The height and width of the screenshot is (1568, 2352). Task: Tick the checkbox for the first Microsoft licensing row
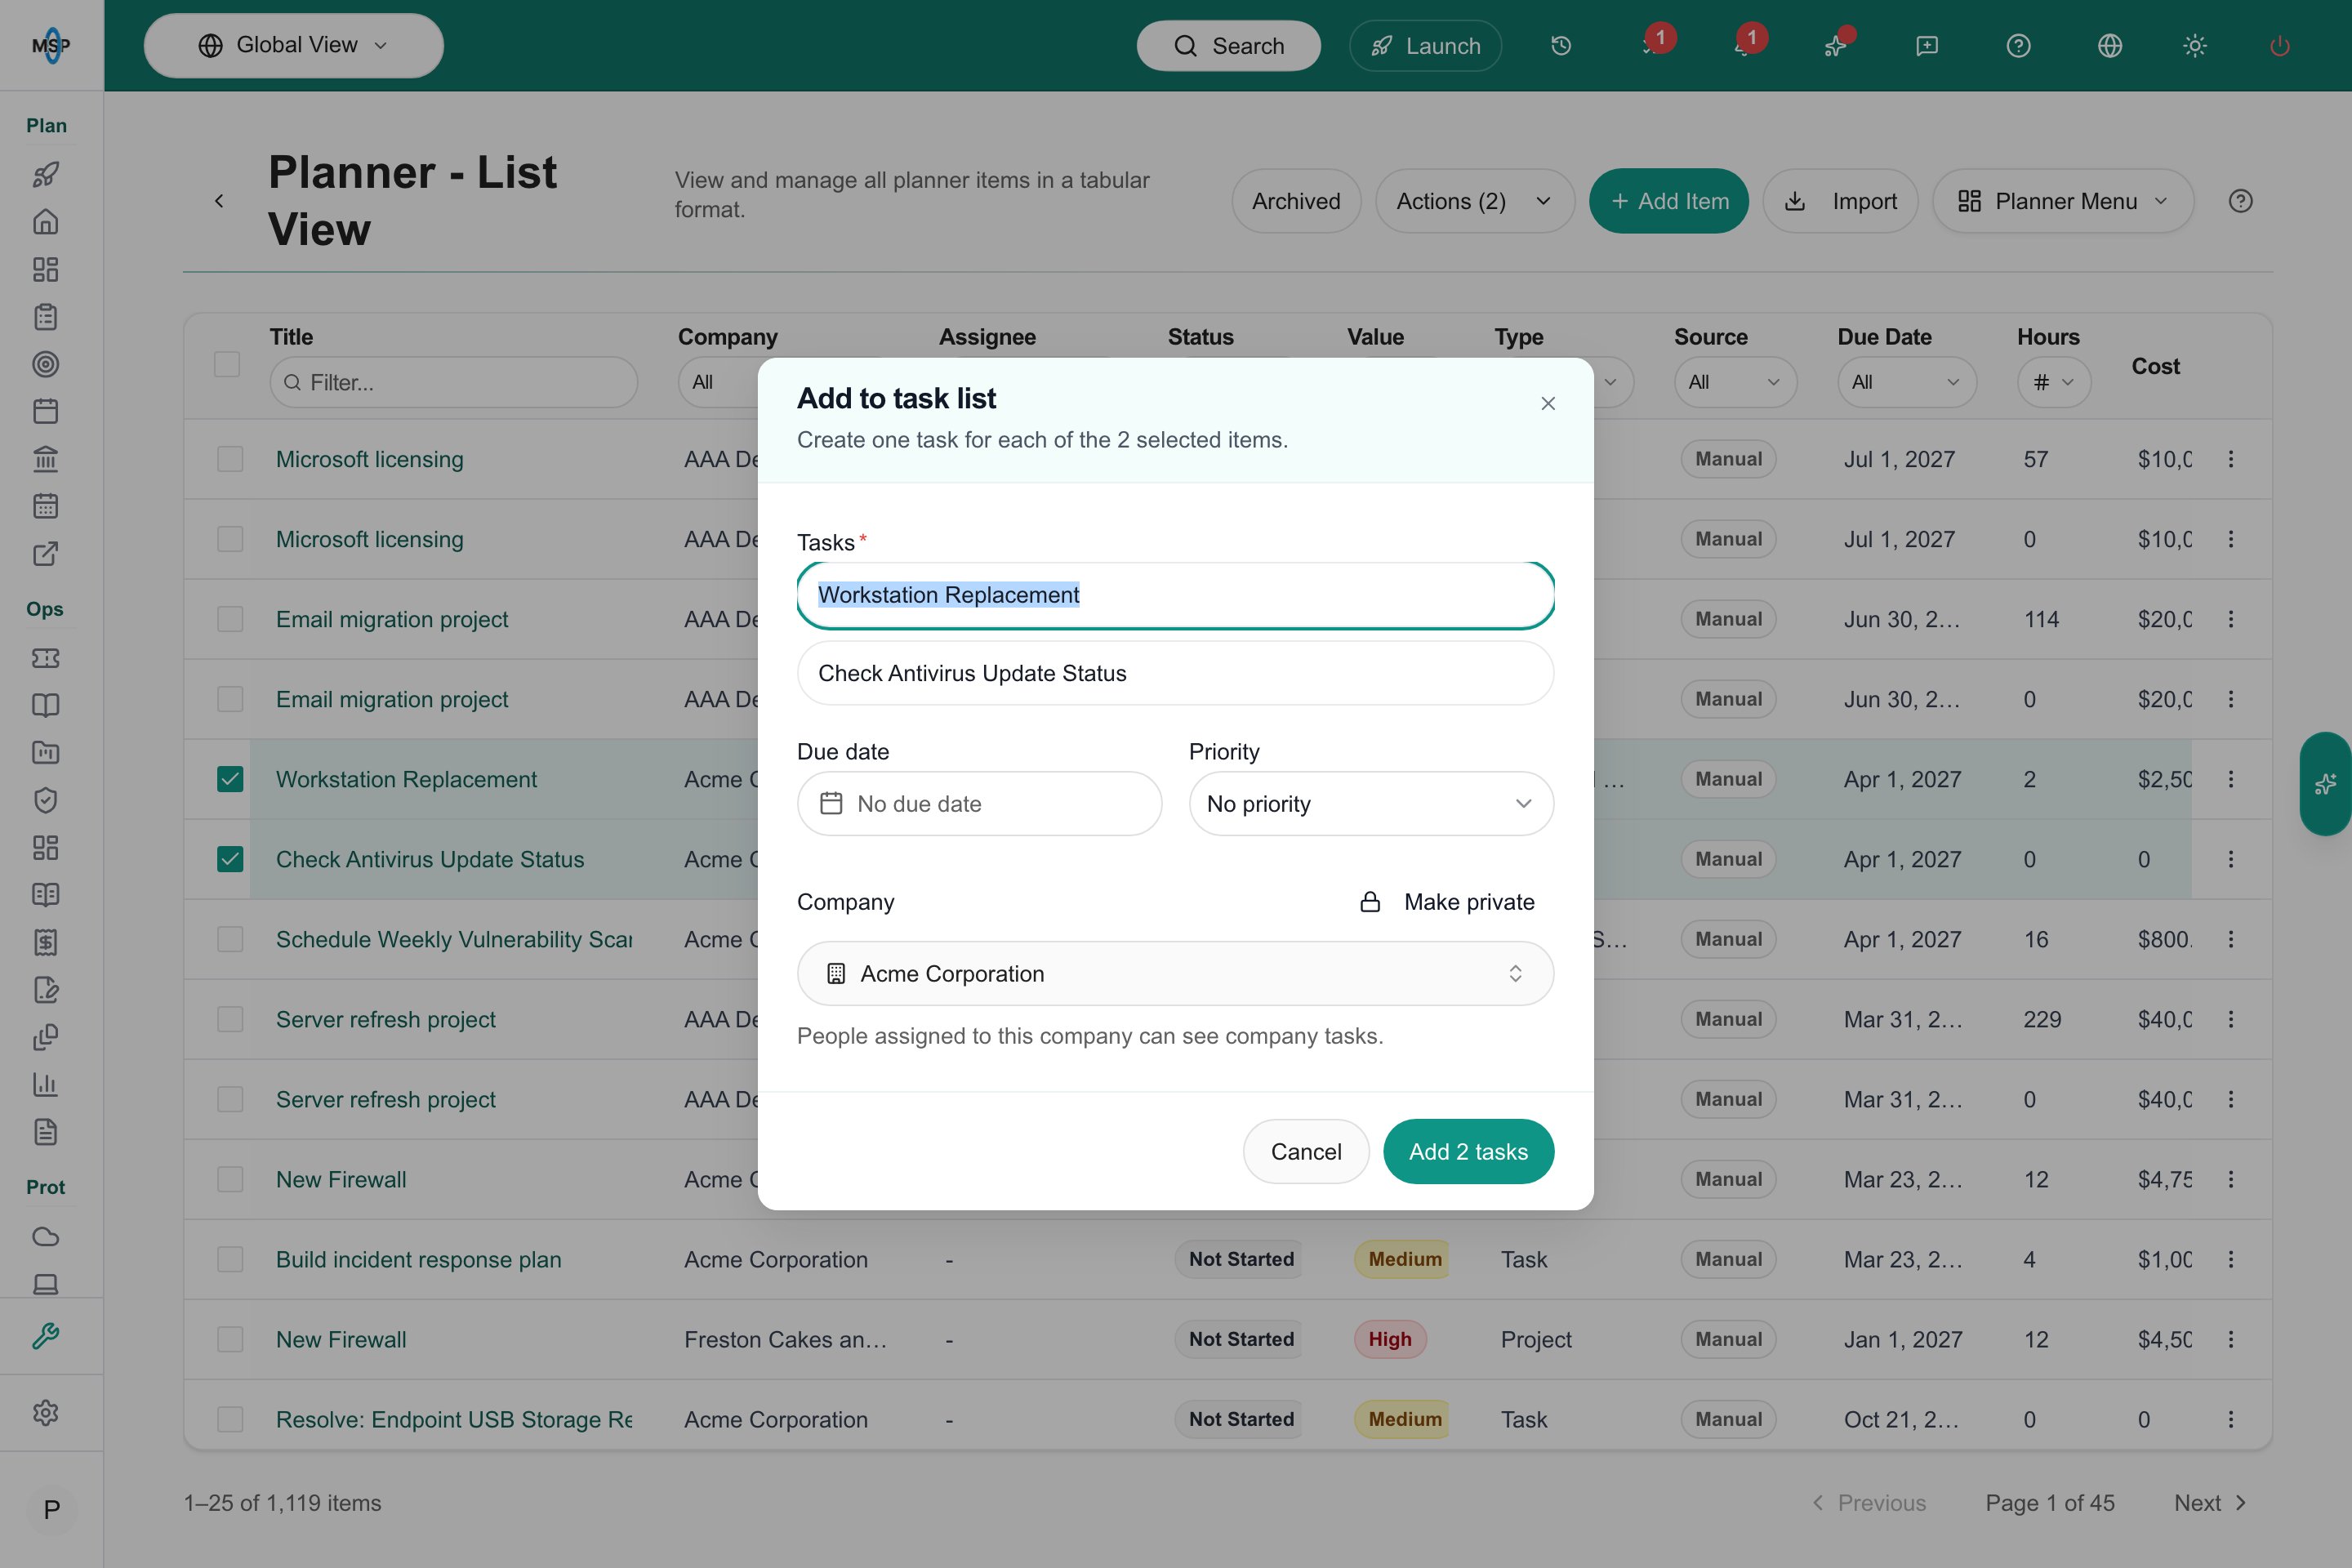point(230,459)
